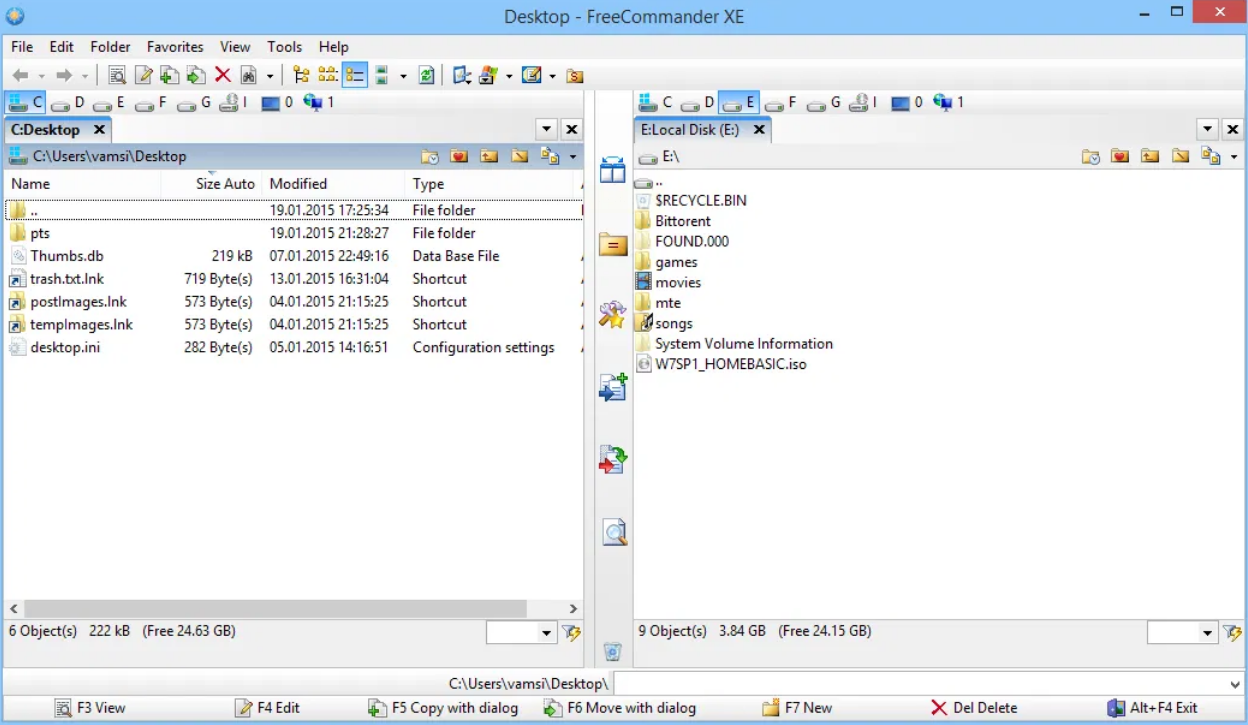Viewport: 1248px width, 725px height.
Task: Click the binoculars Search toolbar icon
Action: point(249,75)
